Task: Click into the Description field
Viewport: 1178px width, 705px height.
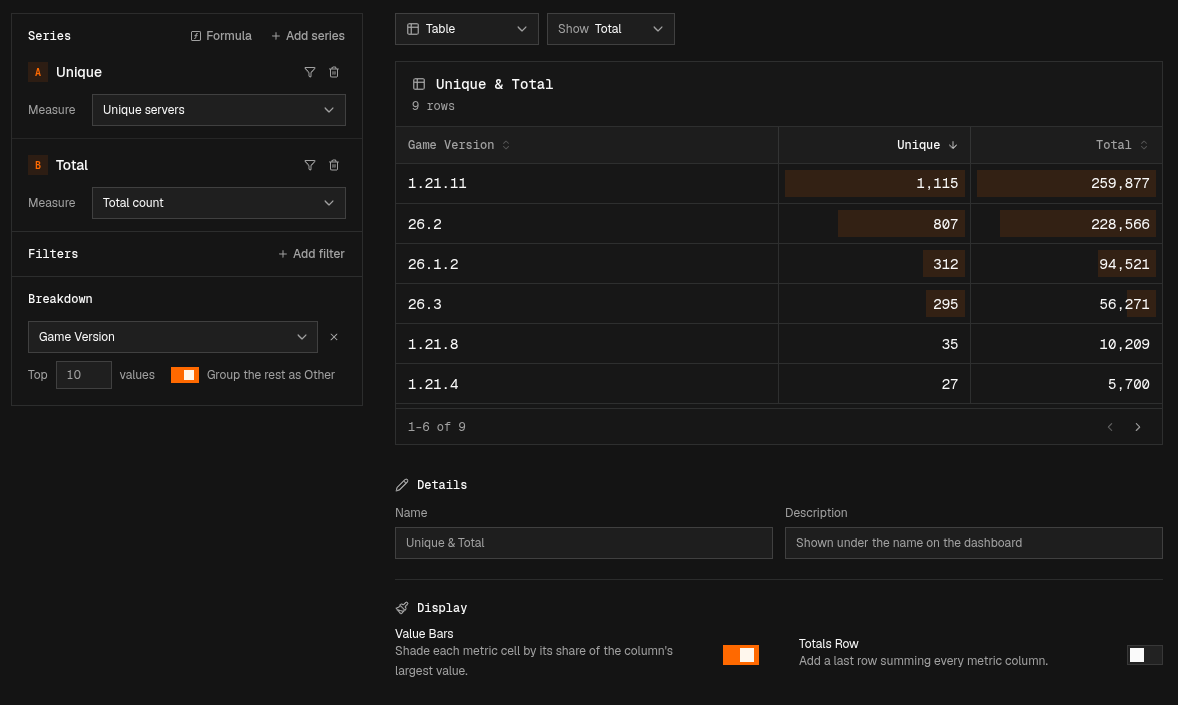Action: (974, 543)
